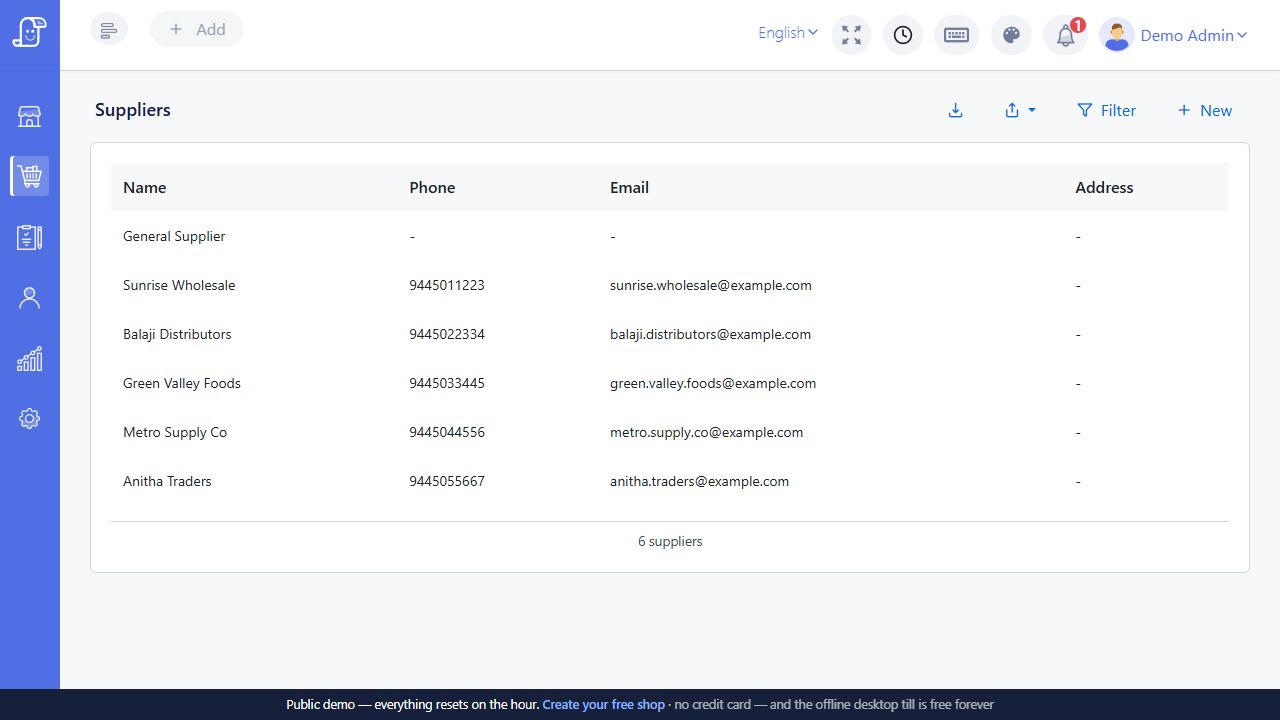The width and height of the screenshot is (1280, 720).
Task: Click green.valley.foods@example.com email
Action: tap(713, 383)
